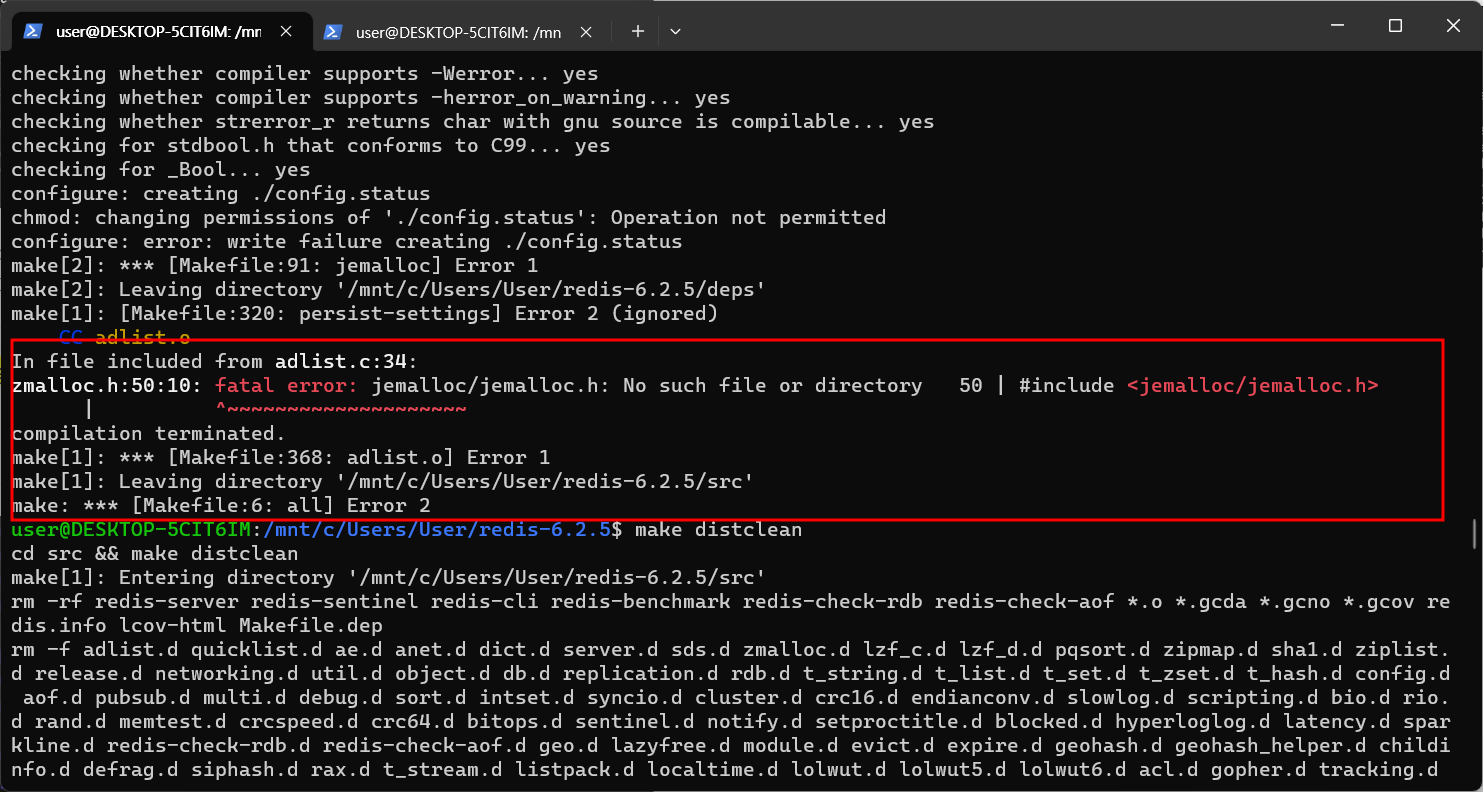Click the '[Makefile:91: jemalloc] Error 1' line
Screen dimensions: 1483x792
275,265
